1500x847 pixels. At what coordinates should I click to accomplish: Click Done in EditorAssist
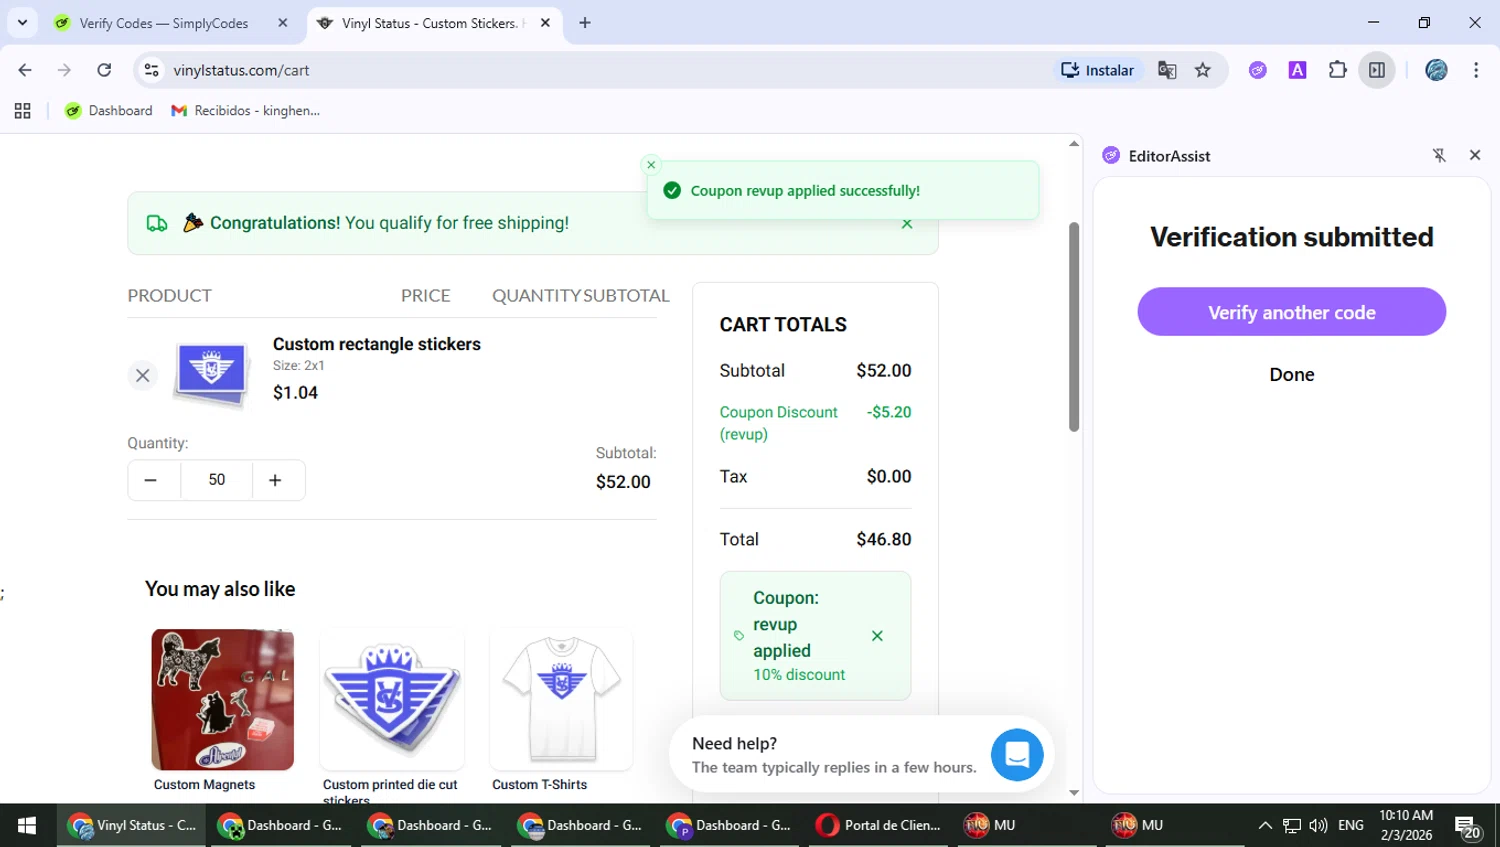pos(1291,375)
